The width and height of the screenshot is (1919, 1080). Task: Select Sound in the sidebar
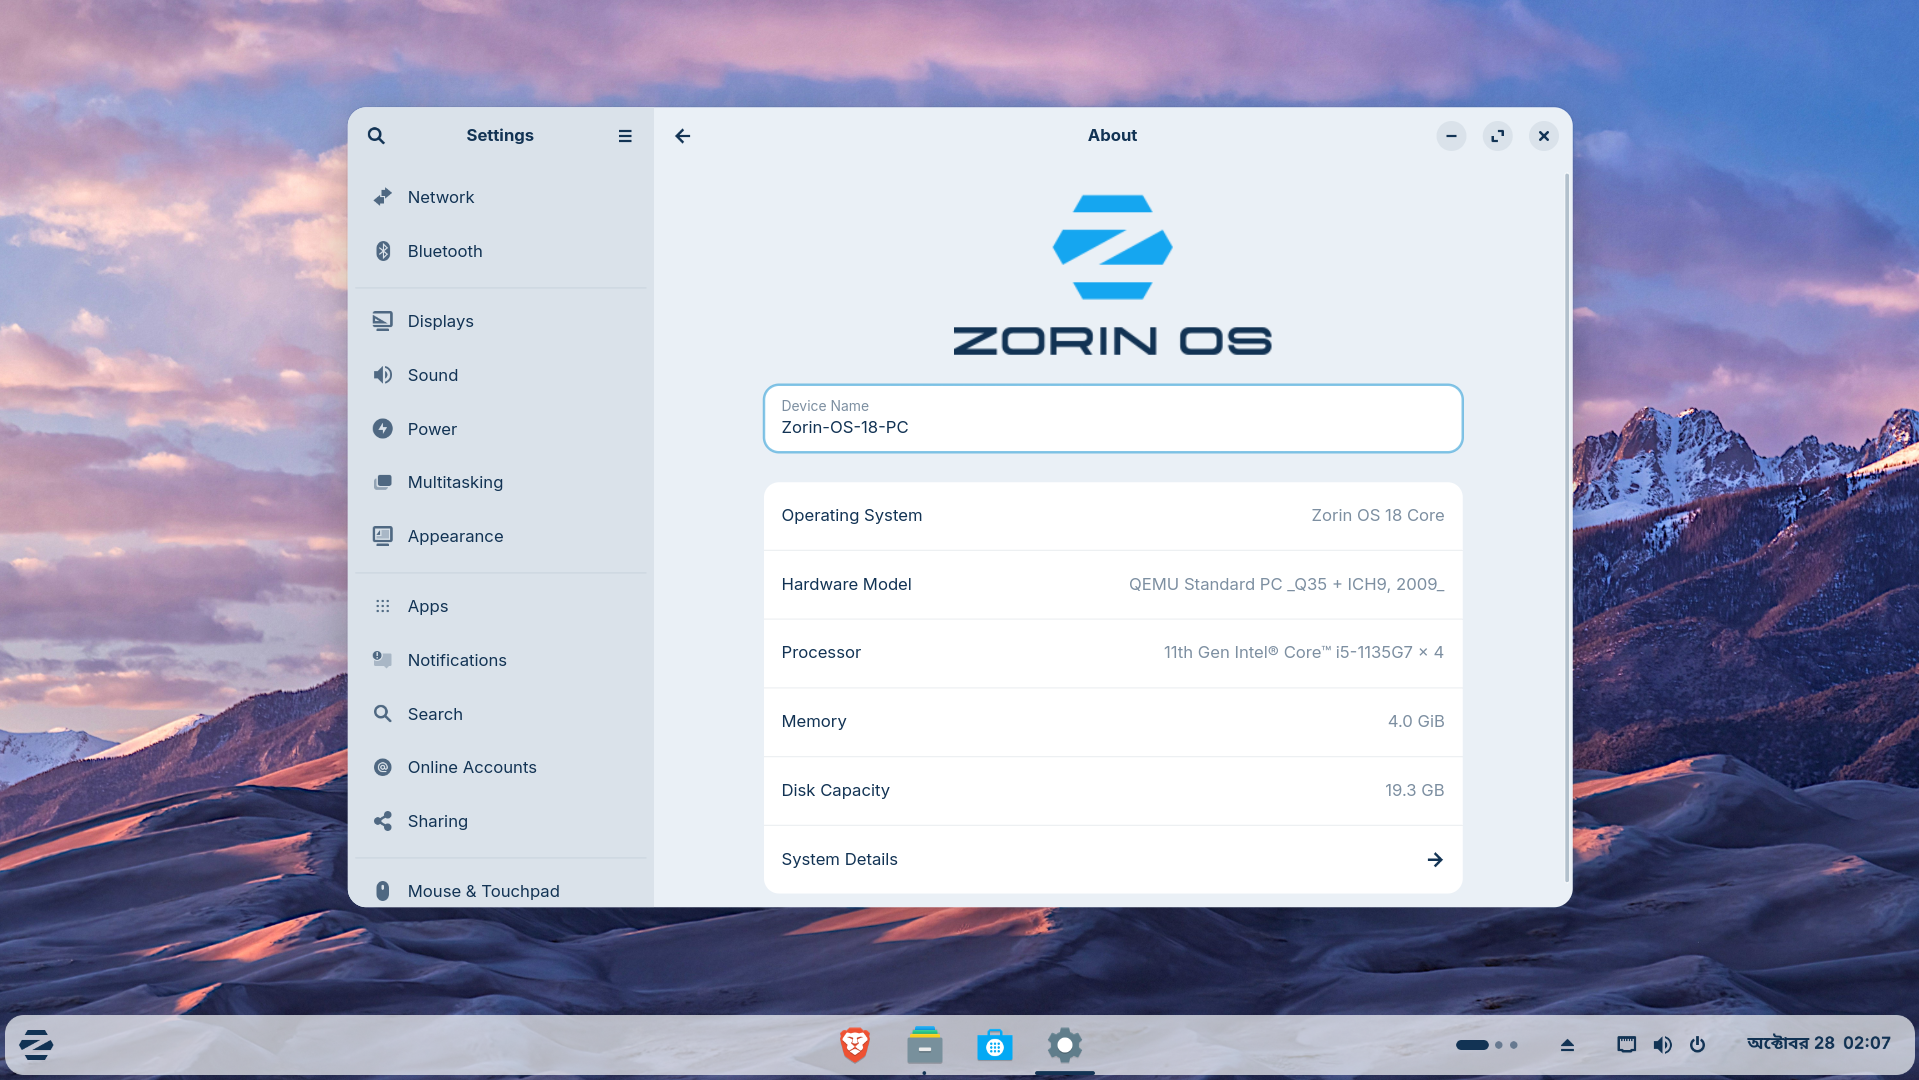click(x=501, y=375)
